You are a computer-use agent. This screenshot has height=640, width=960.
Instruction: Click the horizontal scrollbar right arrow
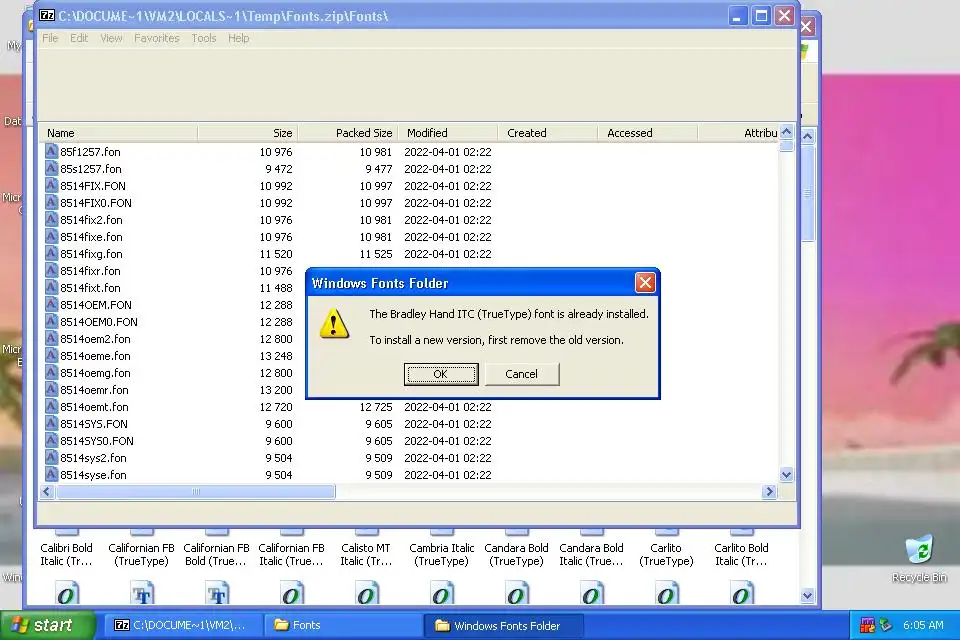770,491
